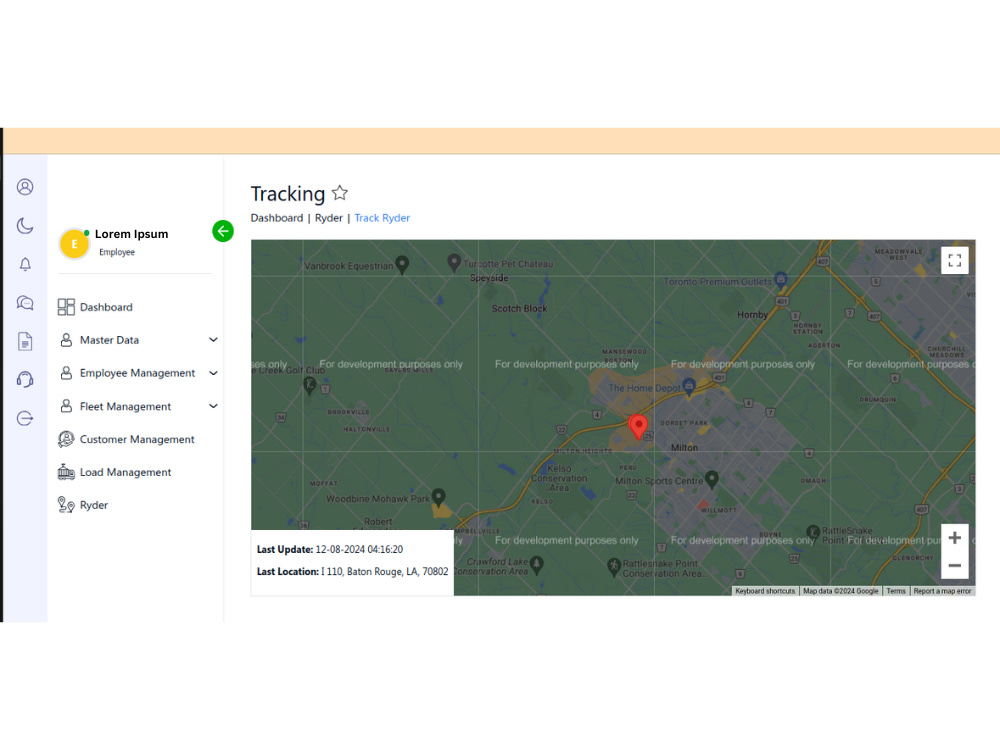
Task: Go to Dashboard breadcrumb link
Action: pyautogui.click(x=277, y=218)
